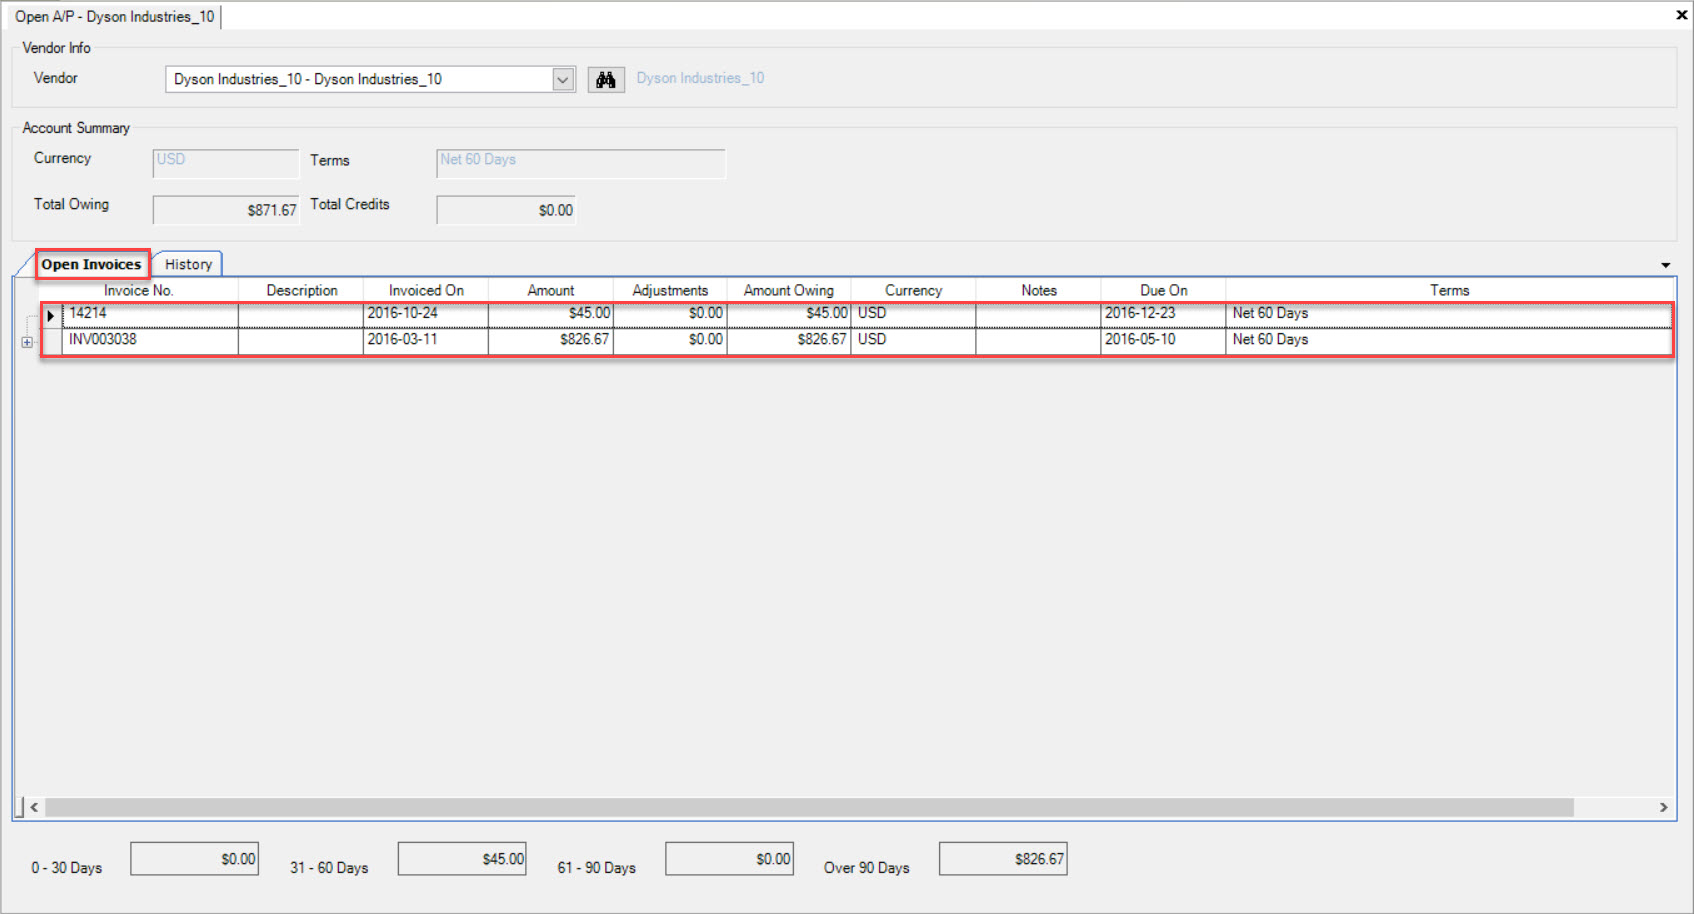This screenshot has width=1694, height=914.
Task: Click the 2016-03-11 invoiced date cell
Action: (425, 340)
